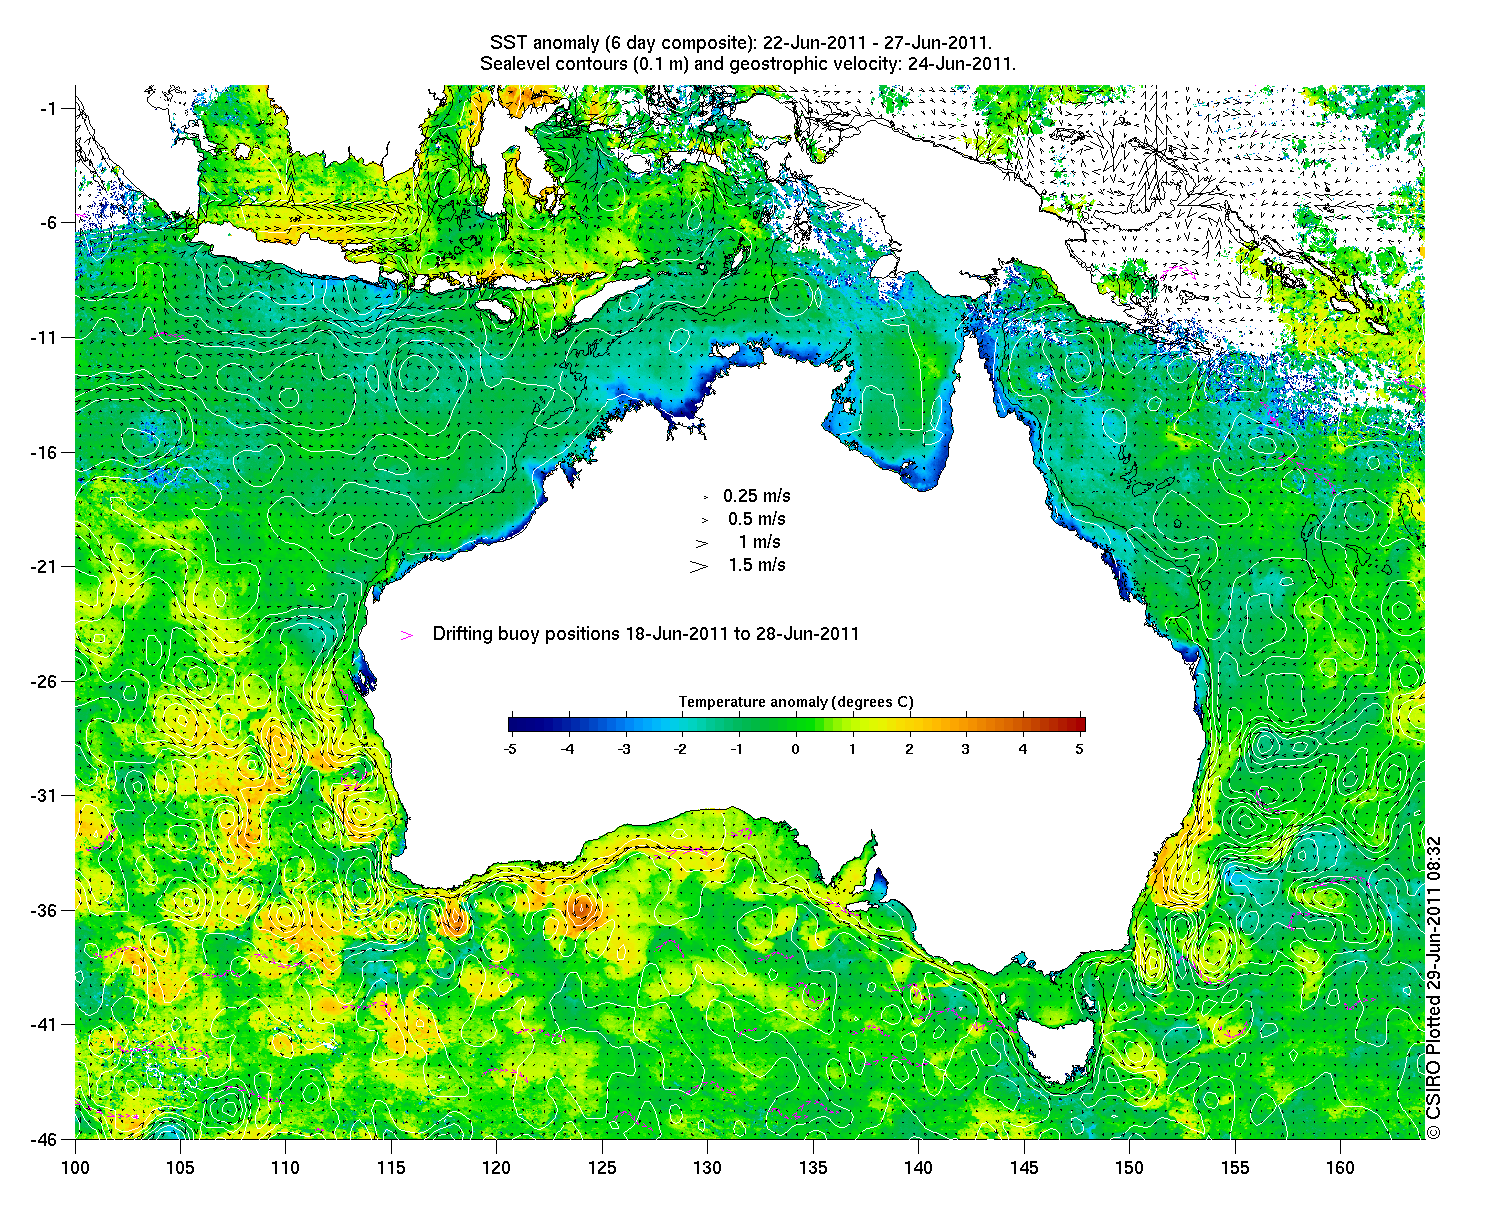Screen dimensions: 1500x1225
Task: Click longitude label 150 on x-axis
Action: [1129, 1168]
